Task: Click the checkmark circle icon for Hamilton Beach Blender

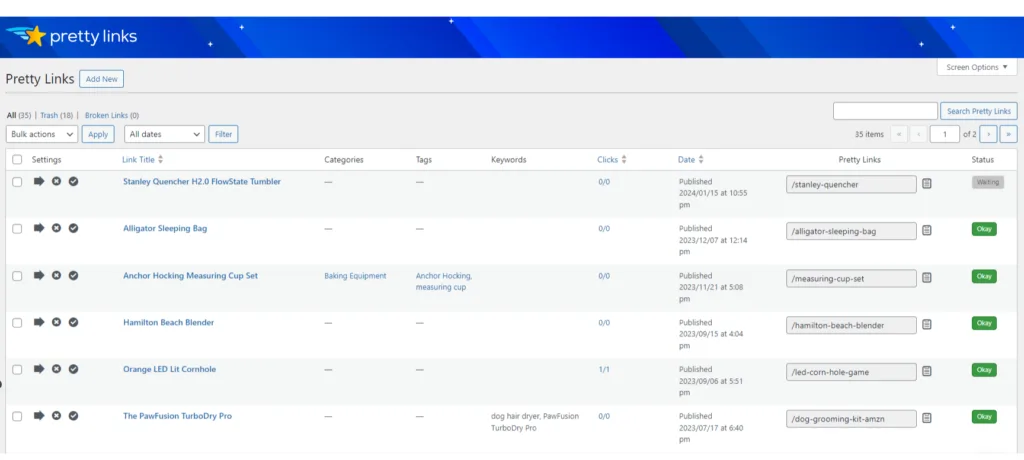Action: click(73, 322)
